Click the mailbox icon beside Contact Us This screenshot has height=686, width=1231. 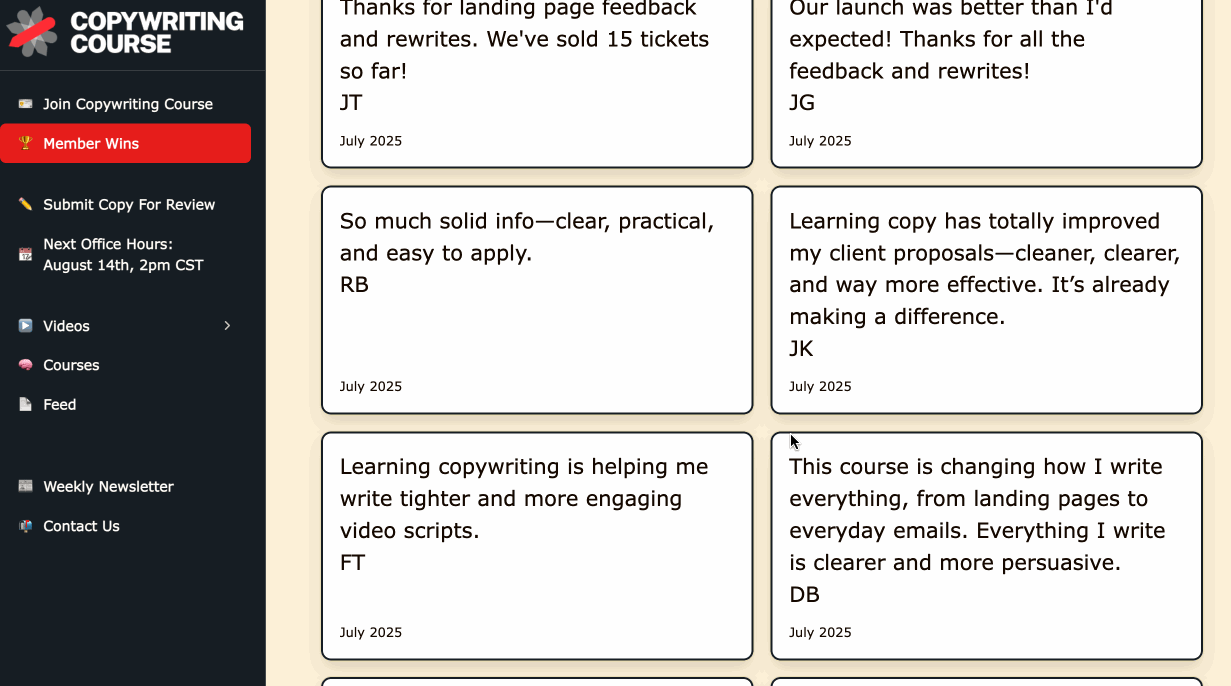coord(25,527)
